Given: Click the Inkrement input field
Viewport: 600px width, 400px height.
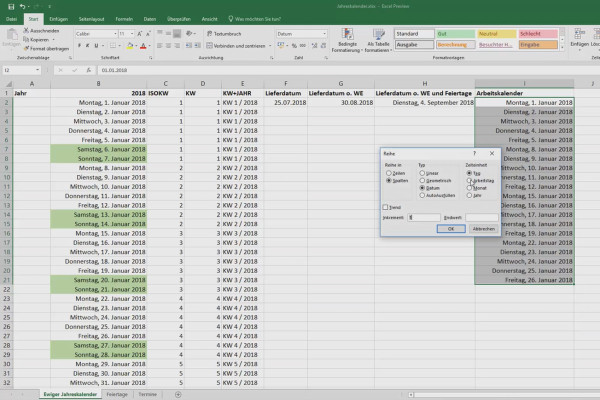Looking at the screenshot, I should point(424,217).
